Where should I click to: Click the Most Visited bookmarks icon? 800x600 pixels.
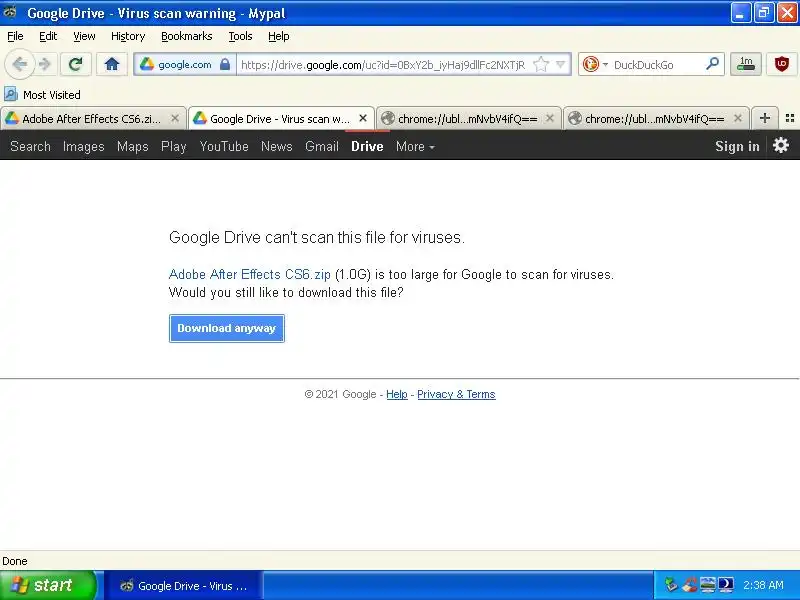(x=11, y=94)
